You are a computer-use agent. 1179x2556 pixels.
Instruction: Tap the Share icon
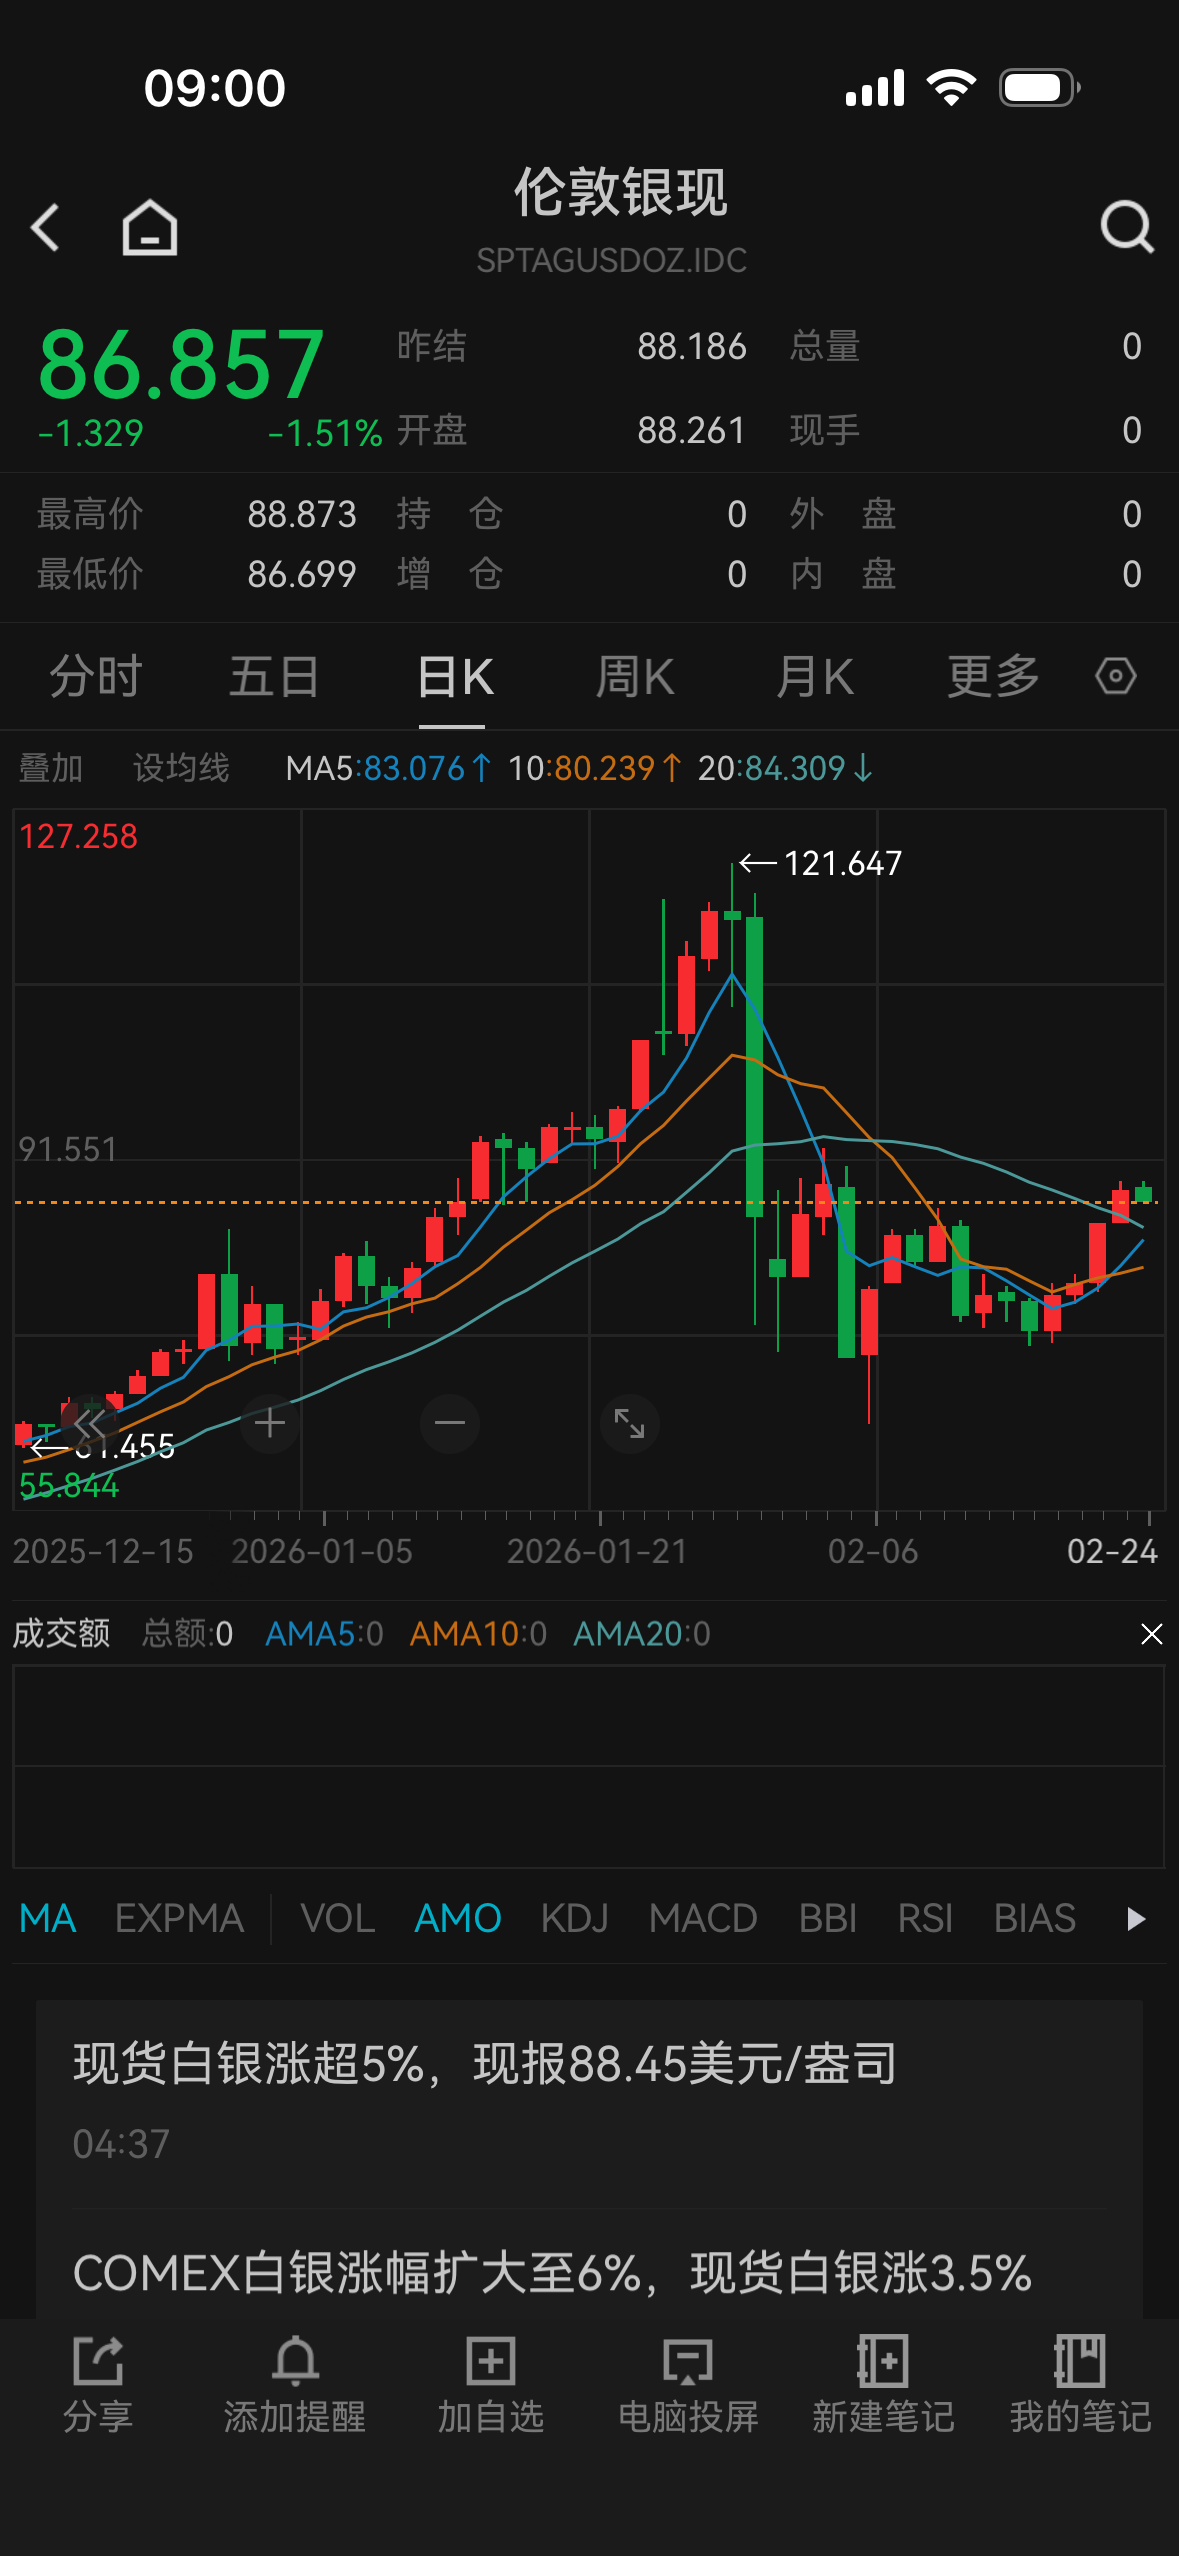[x=98, y=2383]
